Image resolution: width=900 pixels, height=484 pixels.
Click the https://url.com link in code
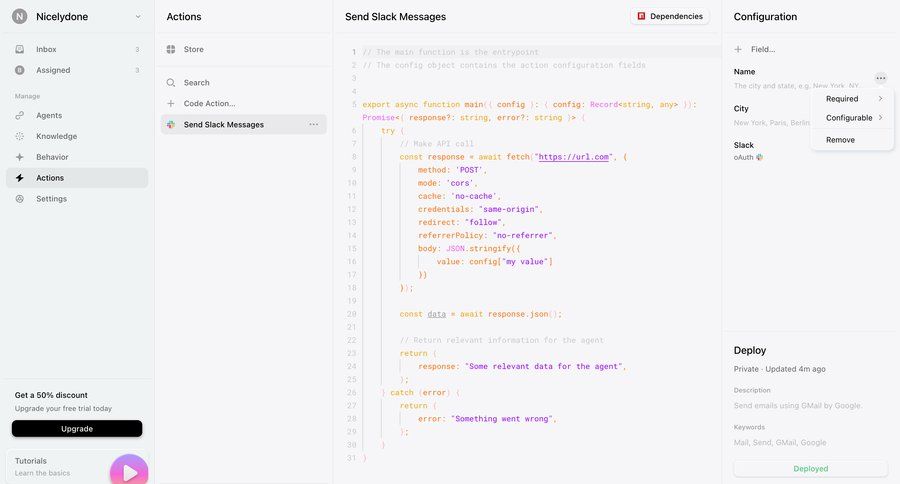click(573, 157)
